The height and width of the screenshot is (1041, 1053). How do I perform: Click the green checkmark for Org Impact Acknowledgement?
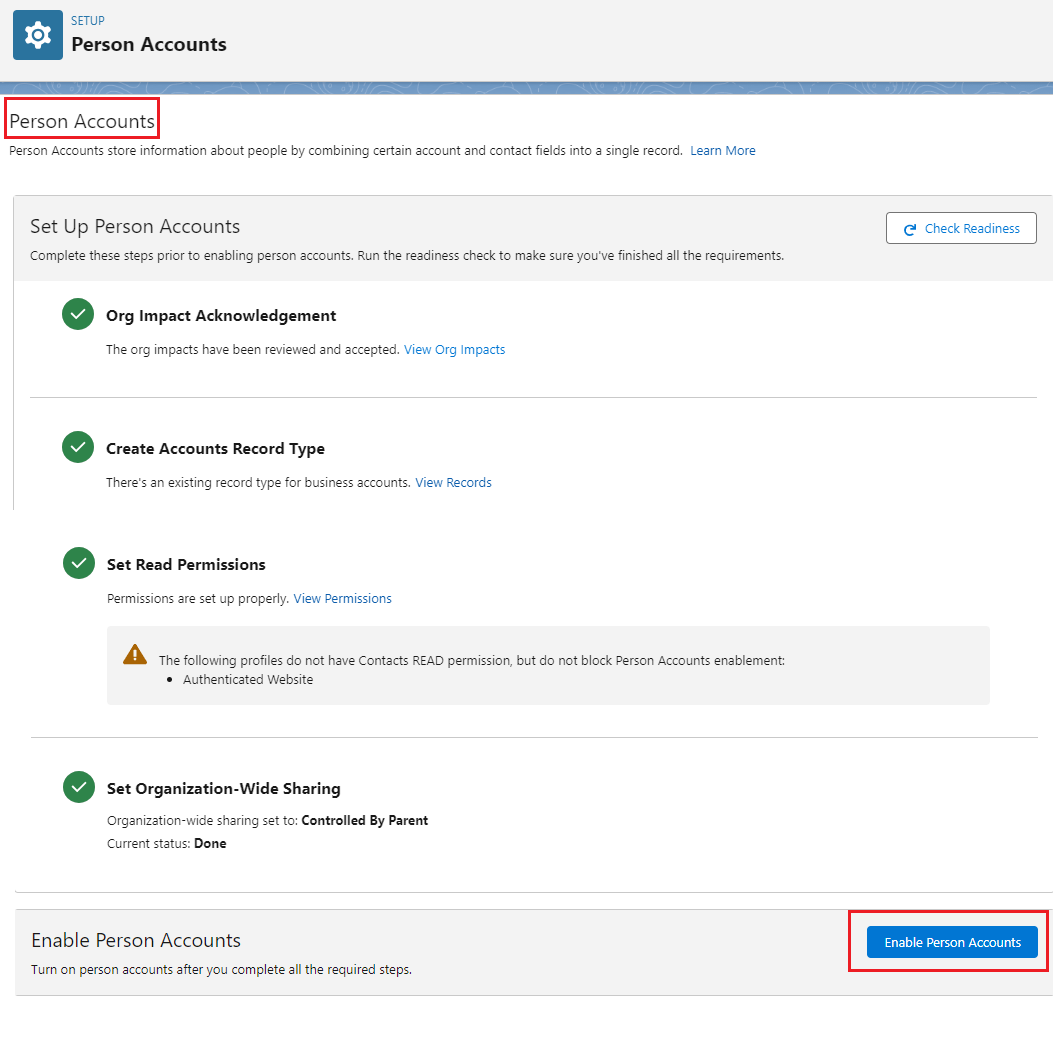(x=78, y=314)
